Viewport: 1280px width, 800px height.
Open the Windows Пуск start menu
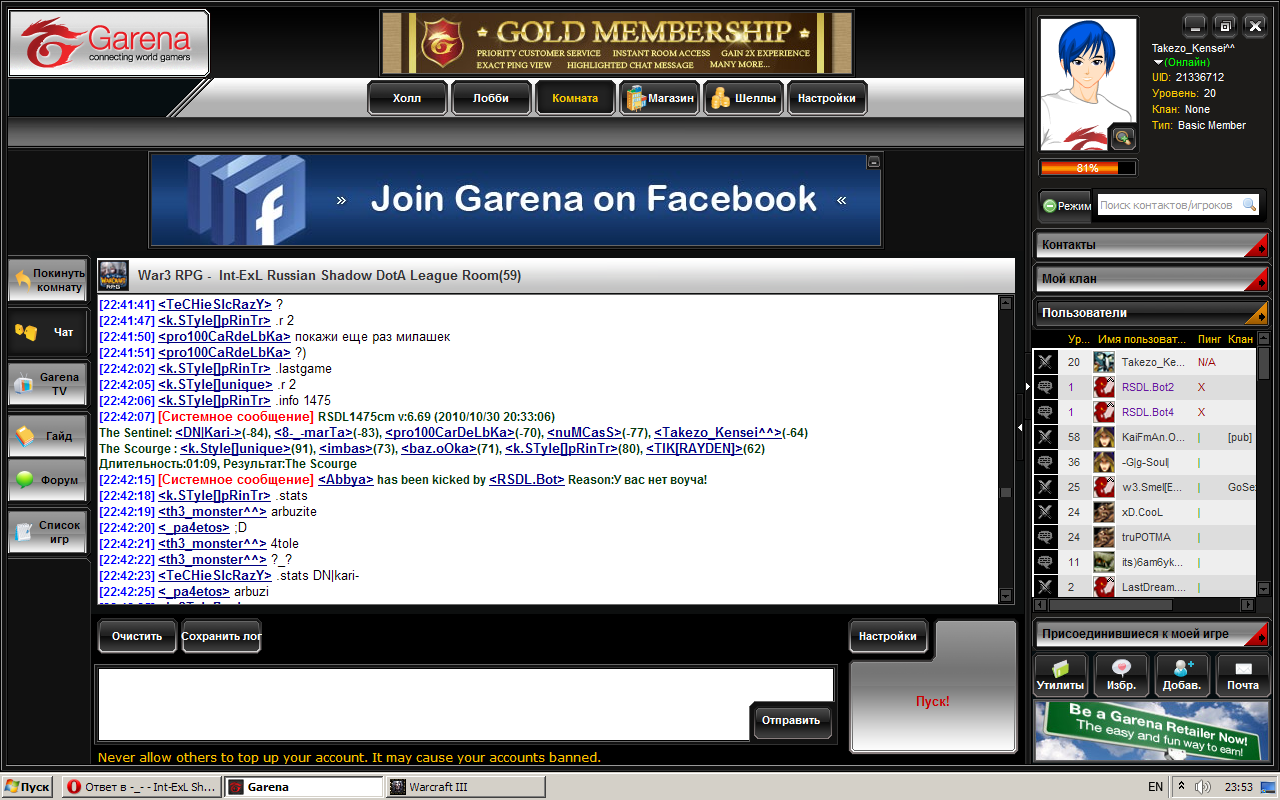pos(28,787)
